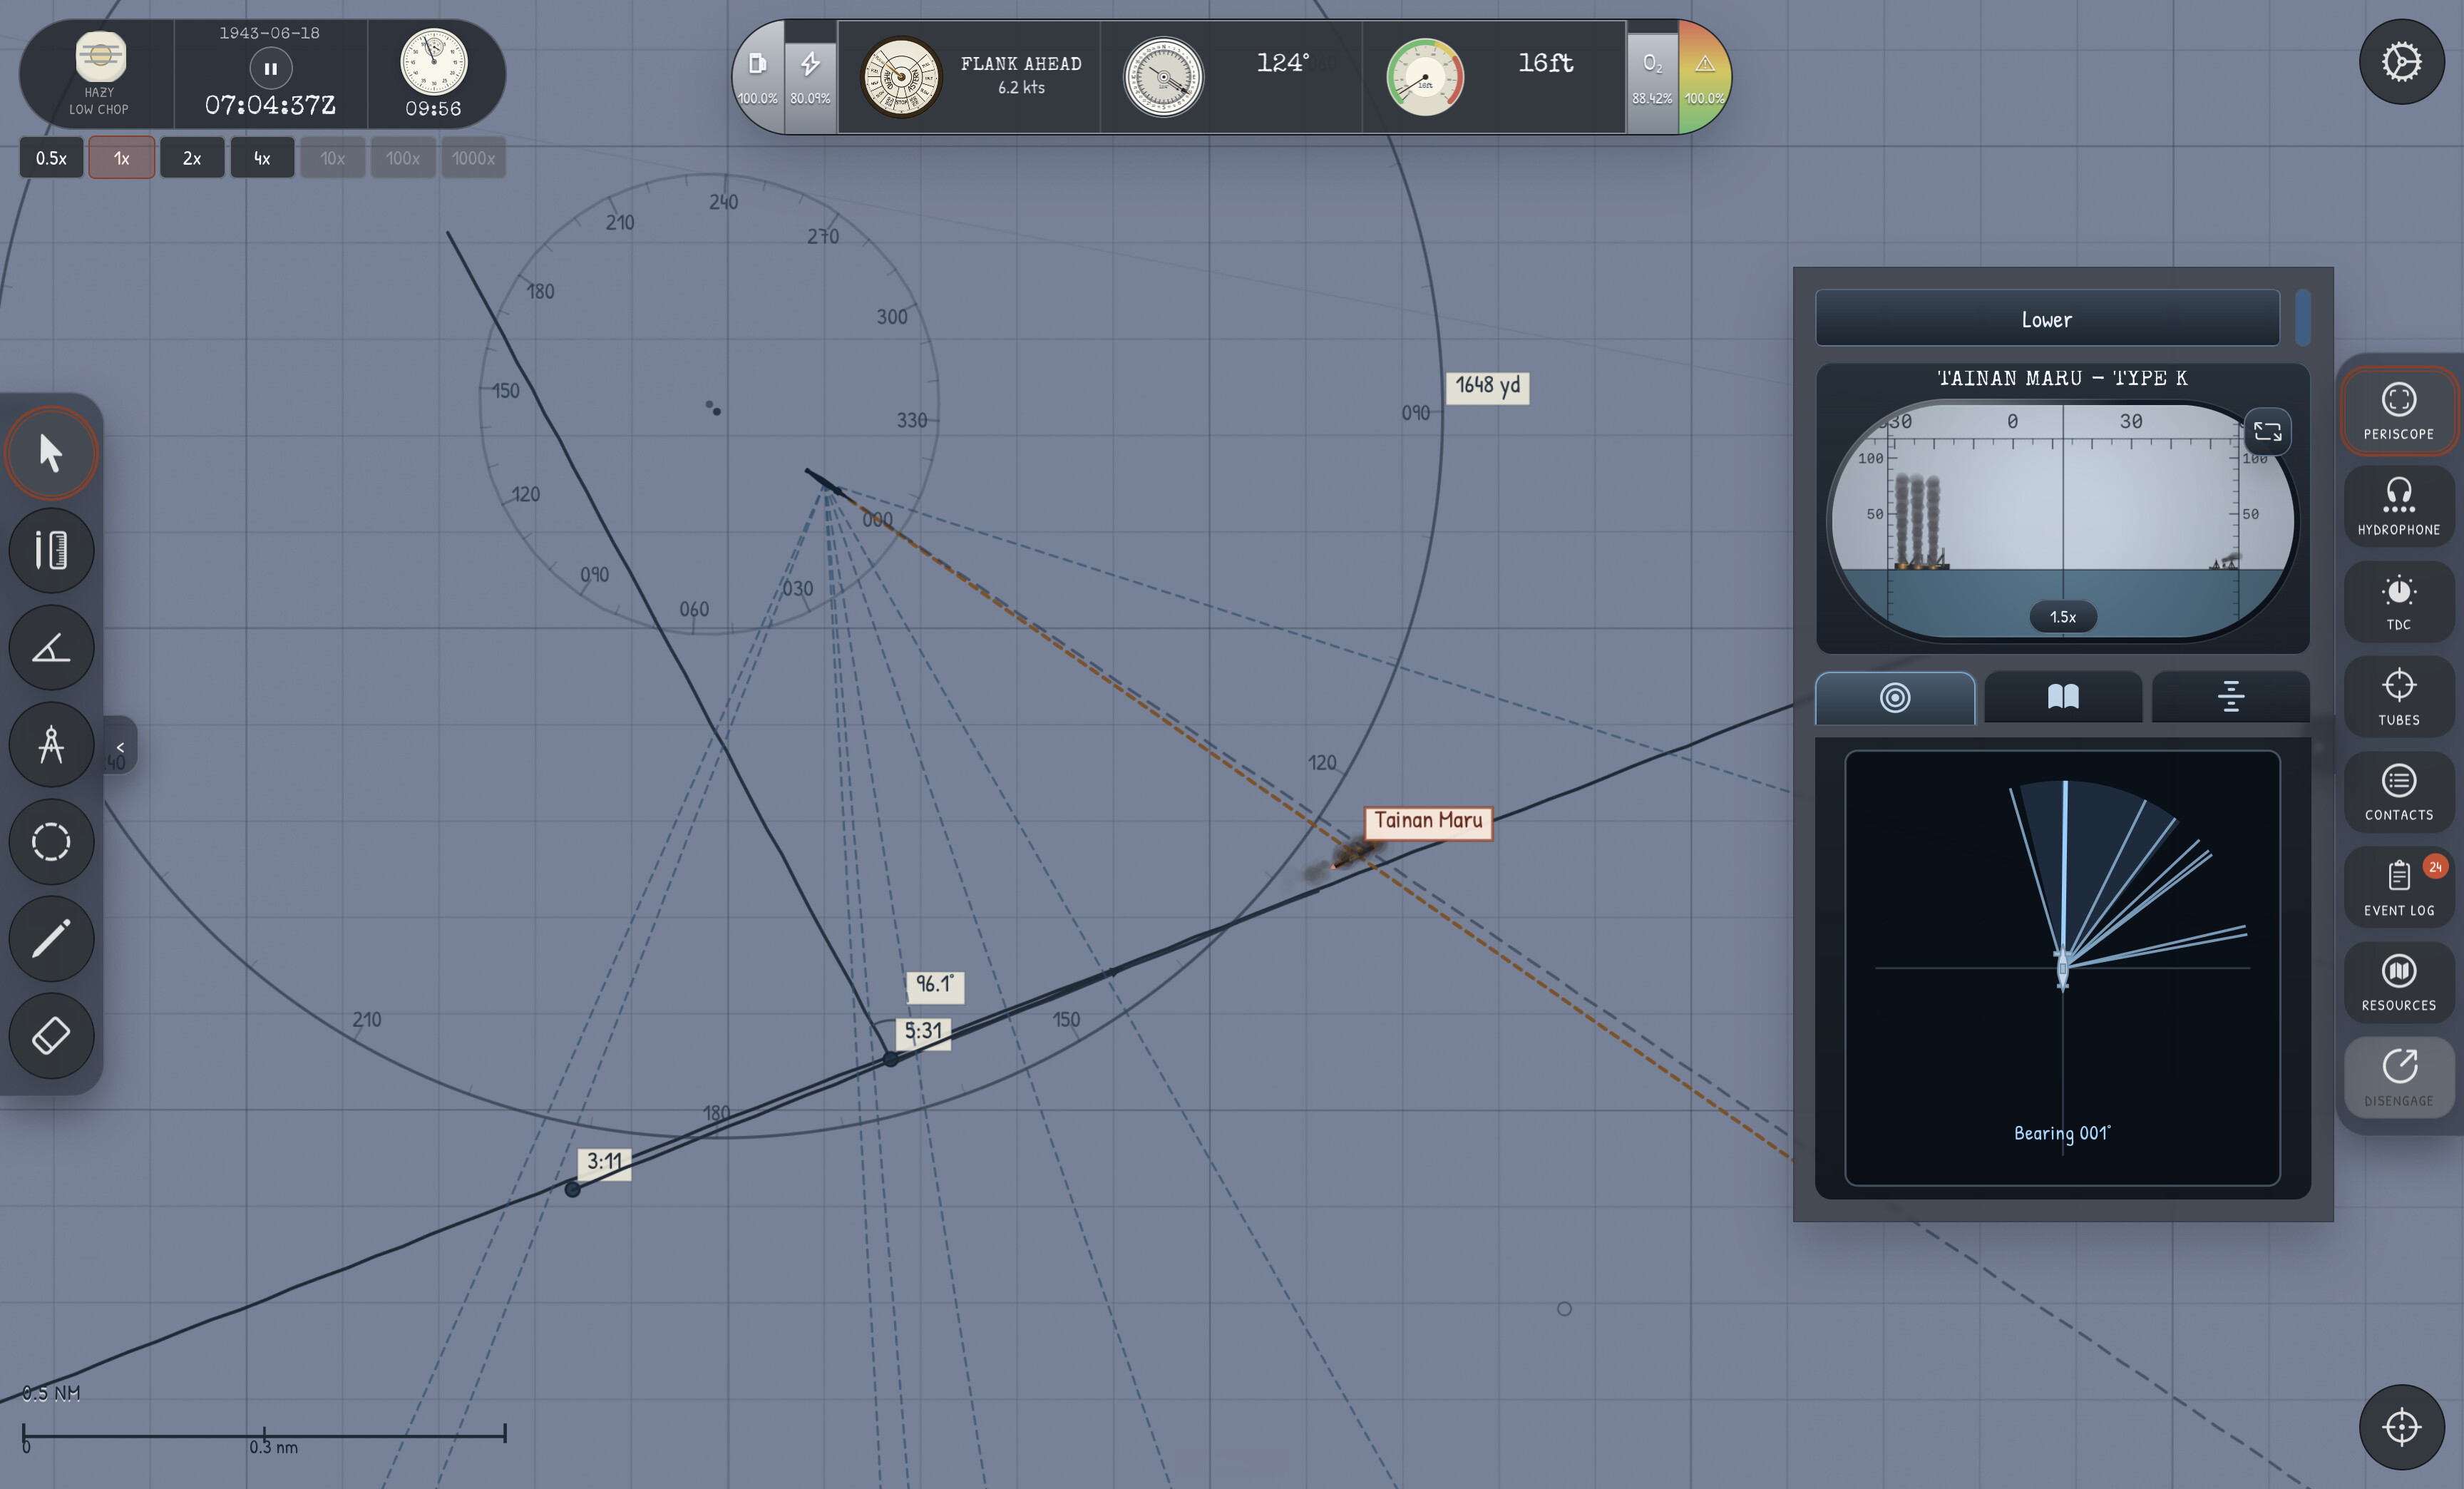Screen dimensions: 2464x1489
Task: Set time compression to 1x
Action: tap(121, 158)
